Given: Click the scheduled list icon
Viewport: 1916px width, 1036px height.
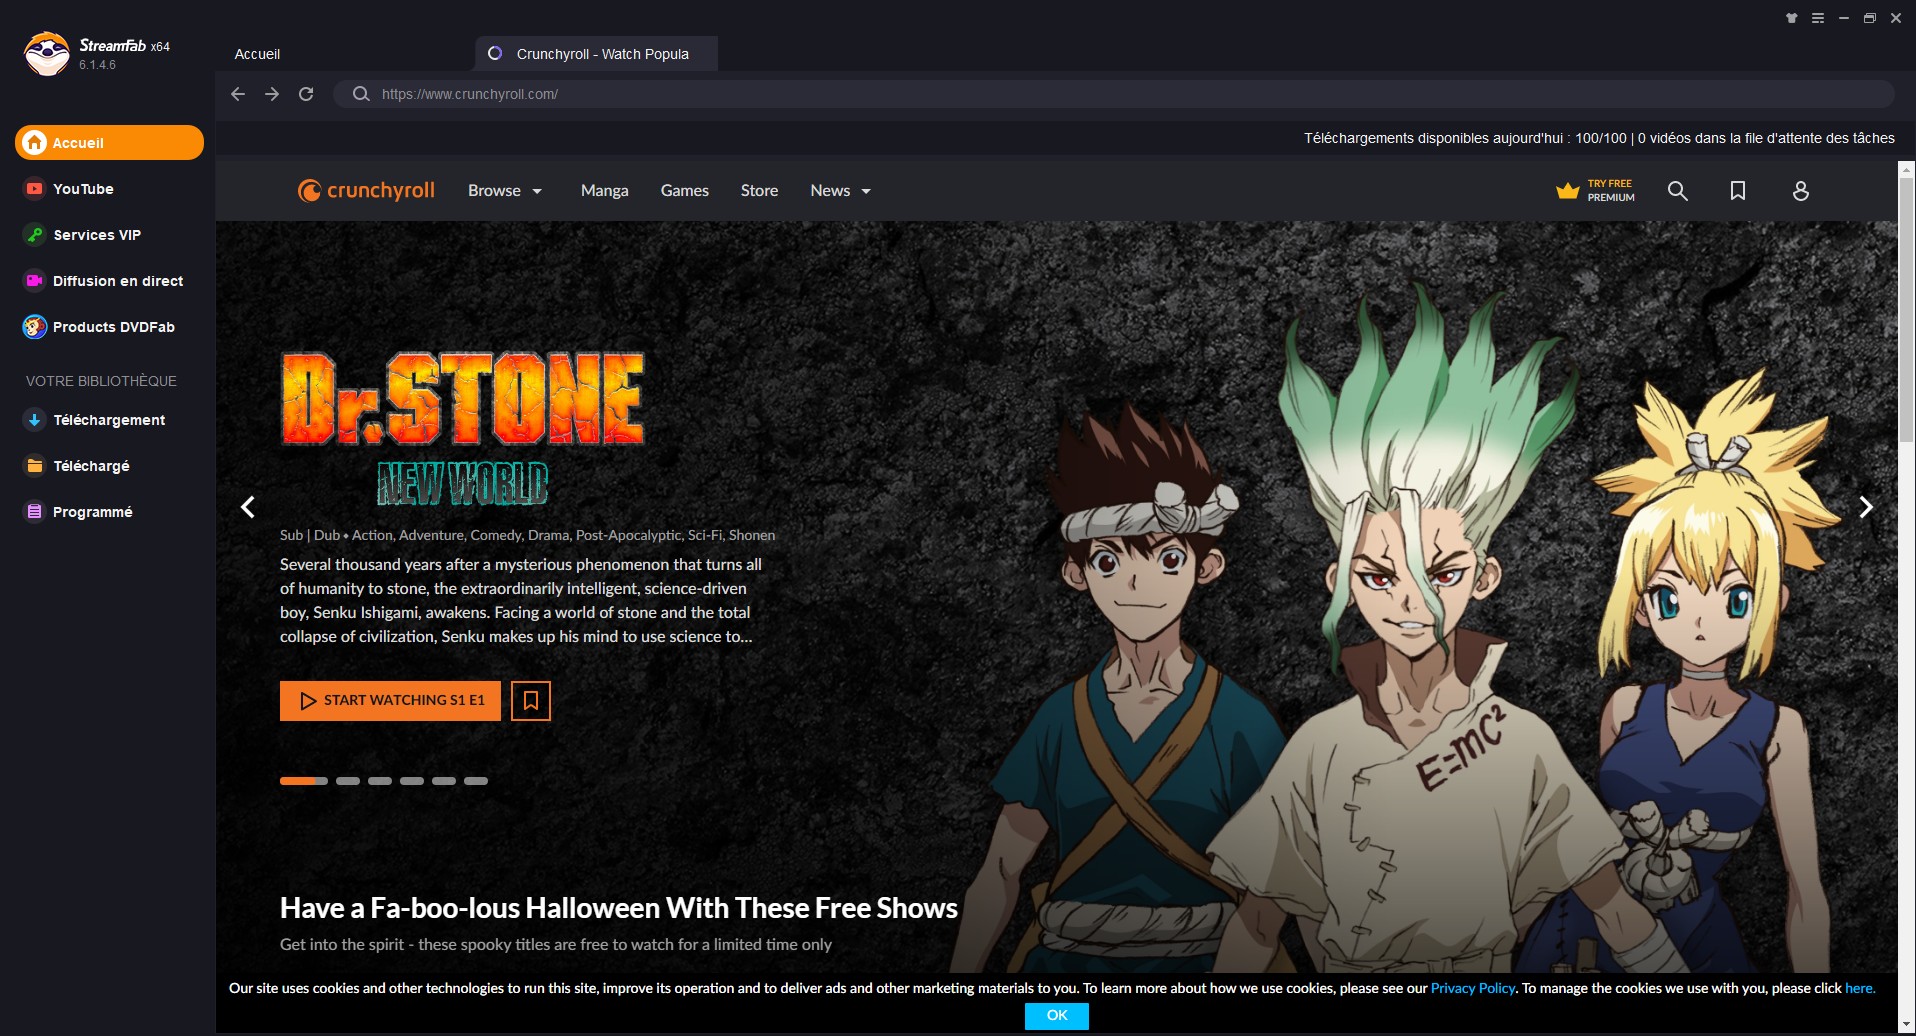Looking at the screenshot, I should point(35,512).
